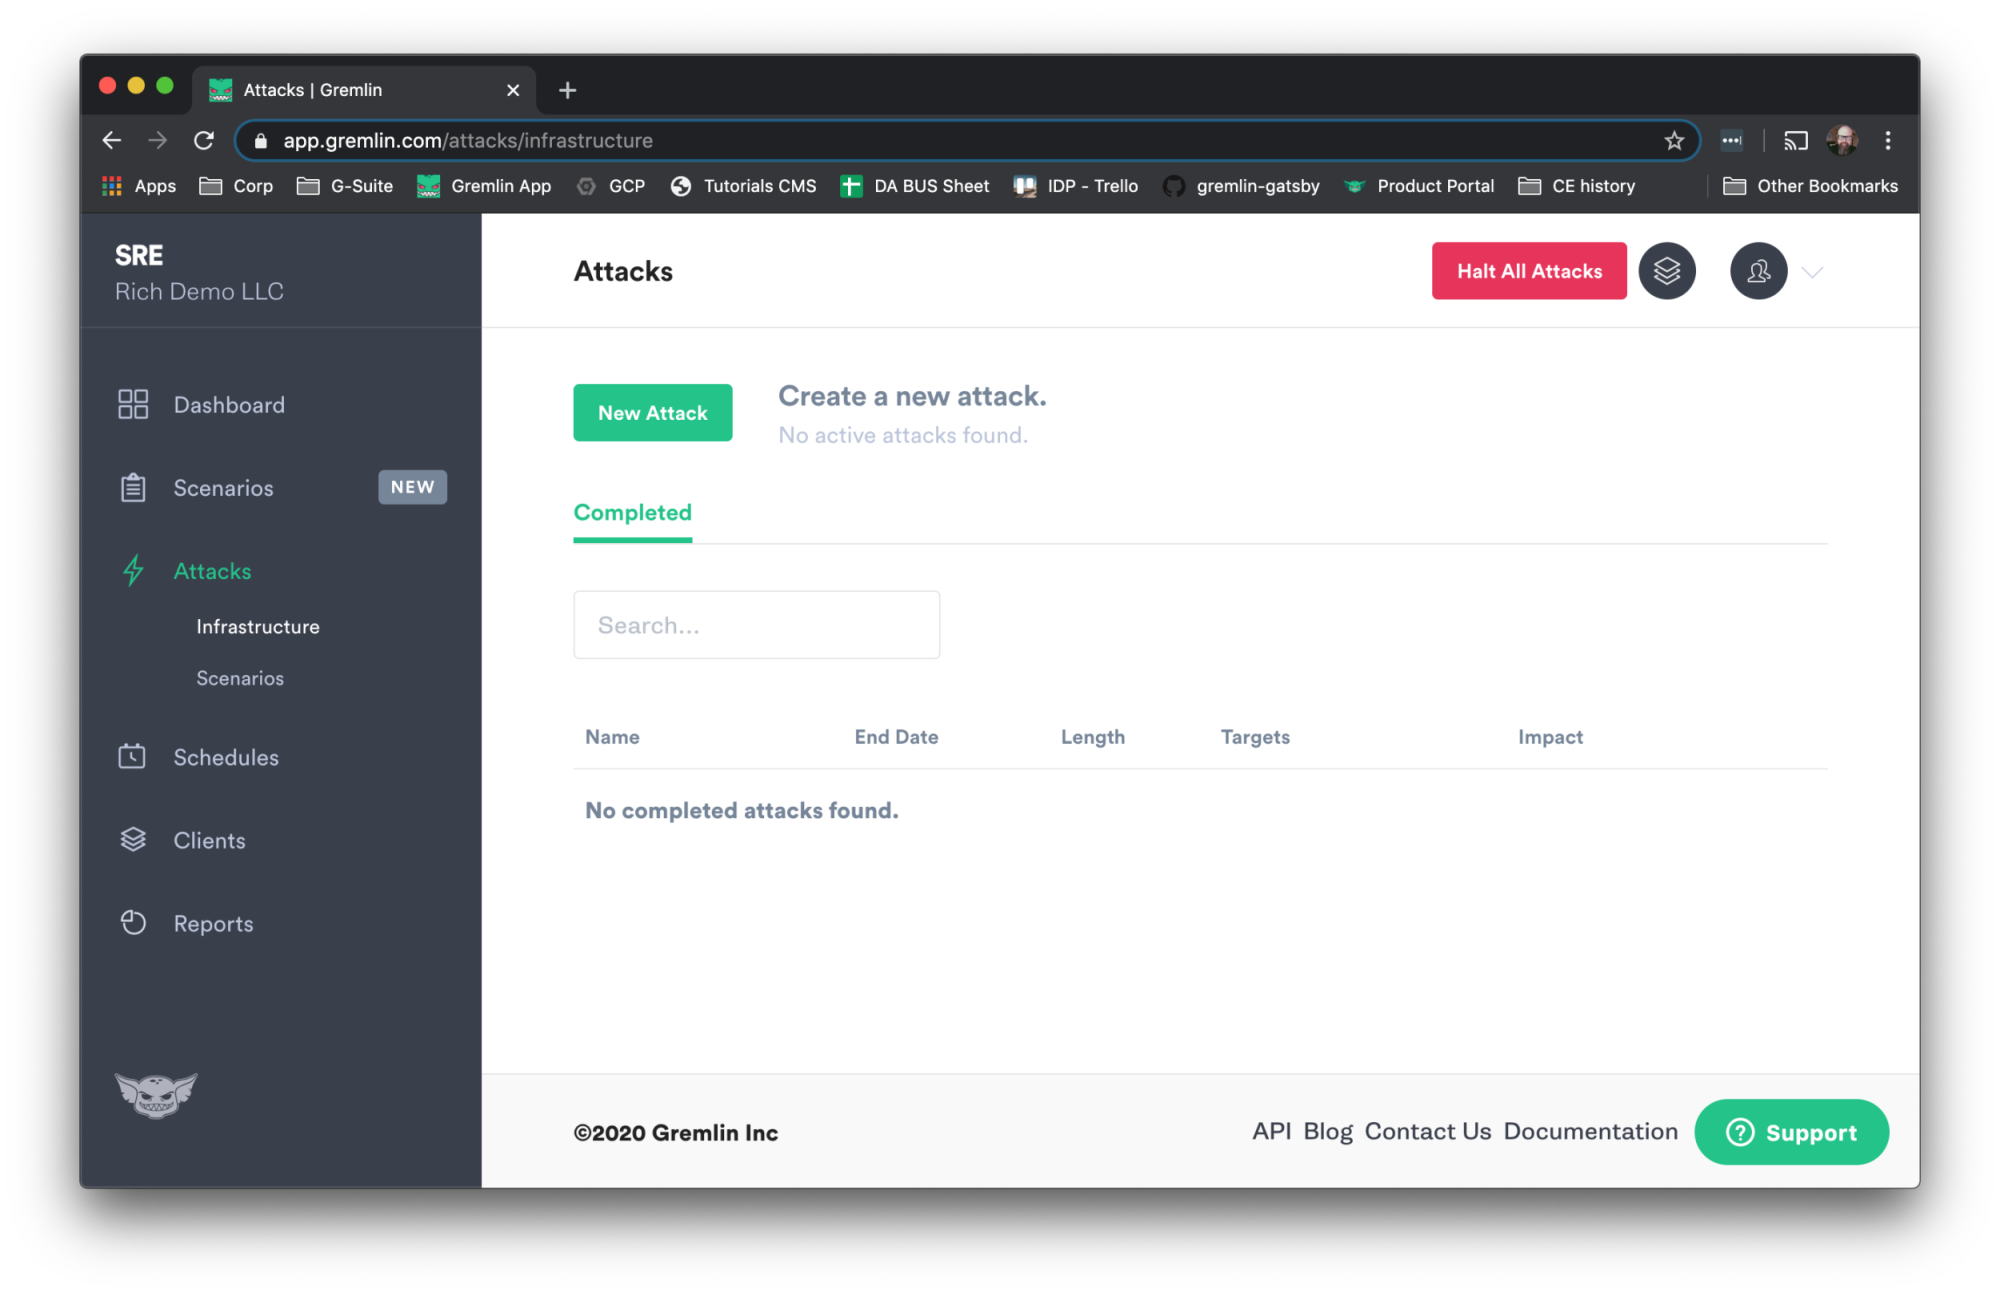
Task: Open the stacked layers button in header
Action: click(x=1667, y=271)
